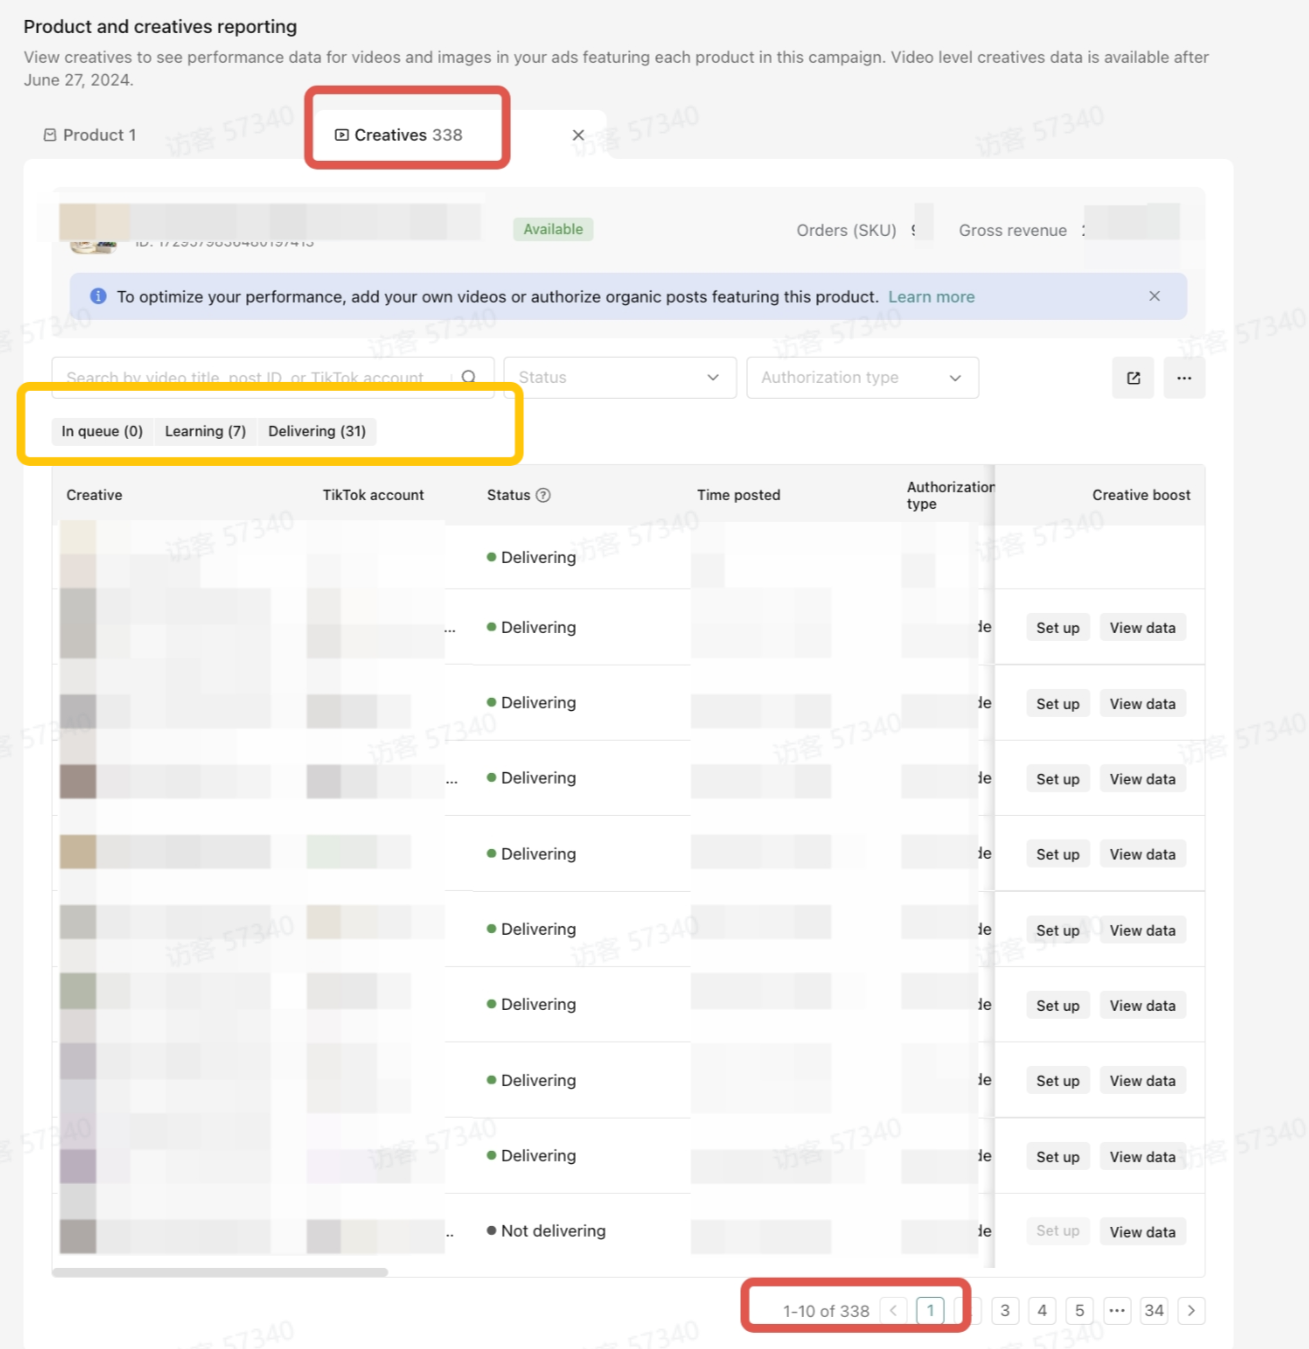This screenshot has height=1349, width=1309.
Task: Click the Gross revenue label
Action: (x=1013, y=230)
